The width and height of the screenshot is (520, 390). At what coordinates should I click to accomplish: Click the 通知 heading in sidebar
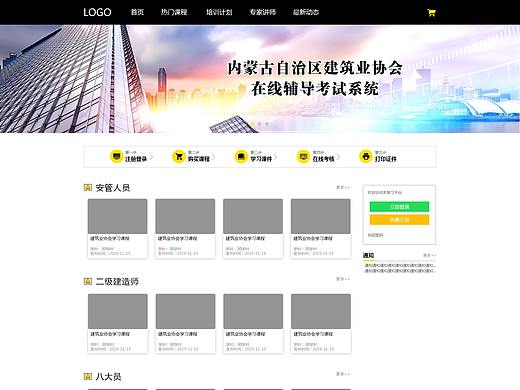[x=368, y=255]
